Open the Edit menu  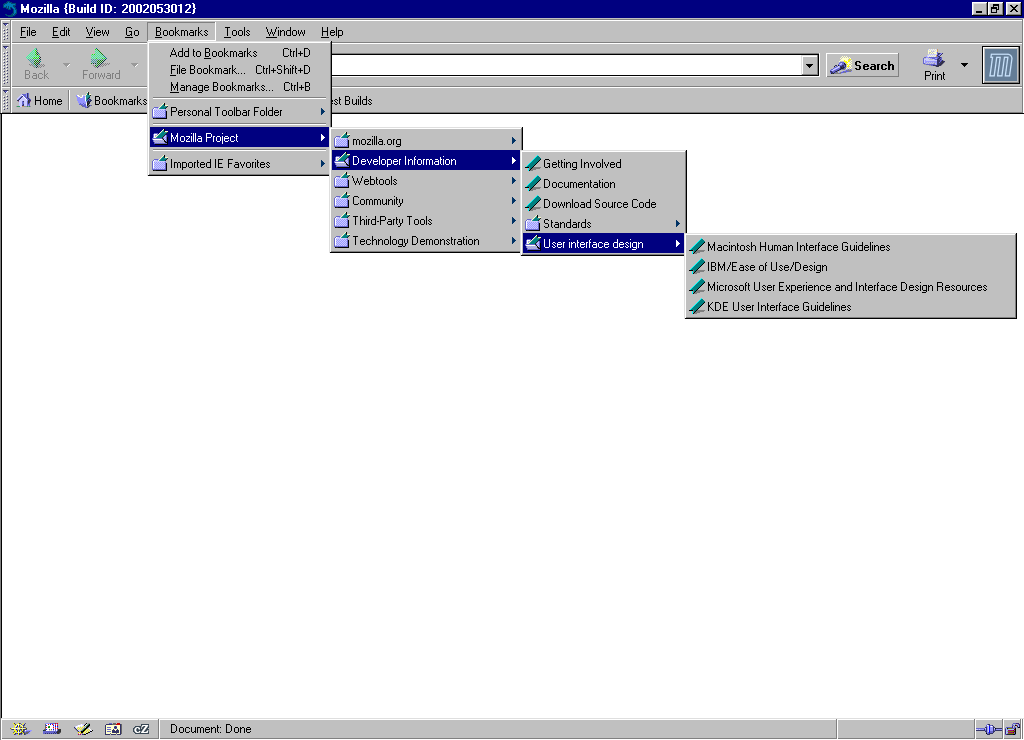[61, 31]
